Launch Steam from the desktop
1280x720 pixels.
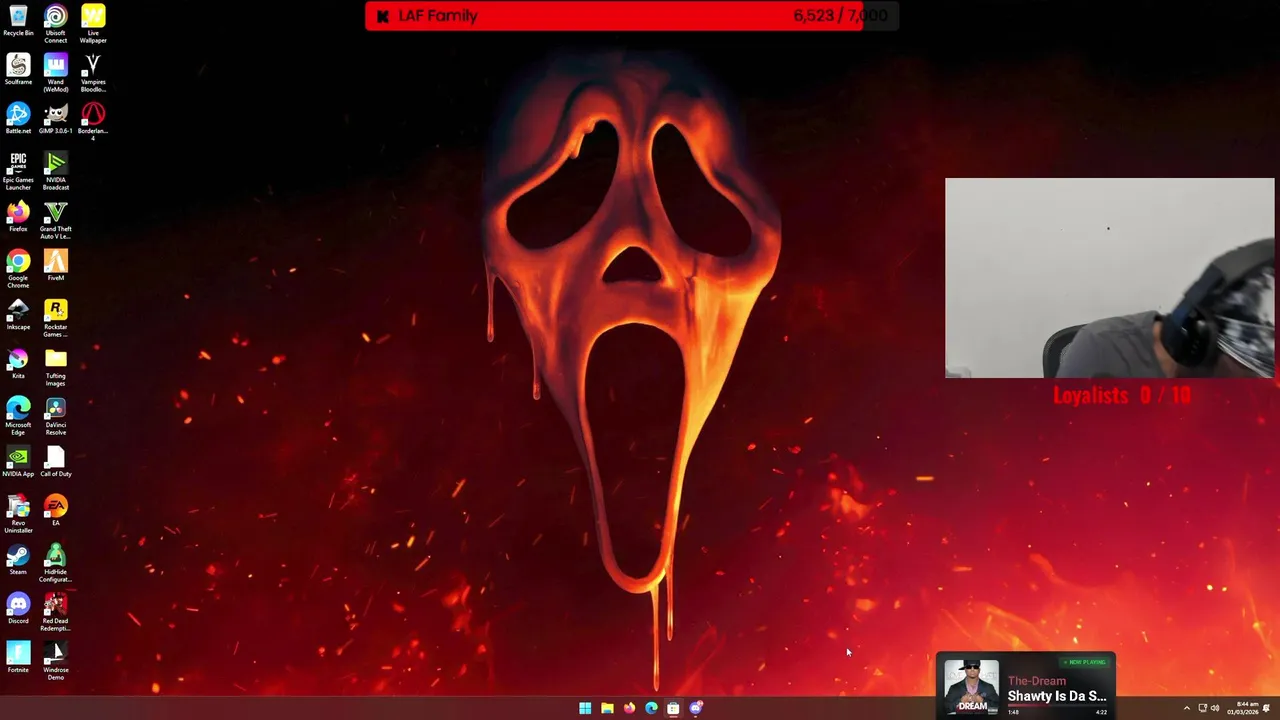point(18,559)
